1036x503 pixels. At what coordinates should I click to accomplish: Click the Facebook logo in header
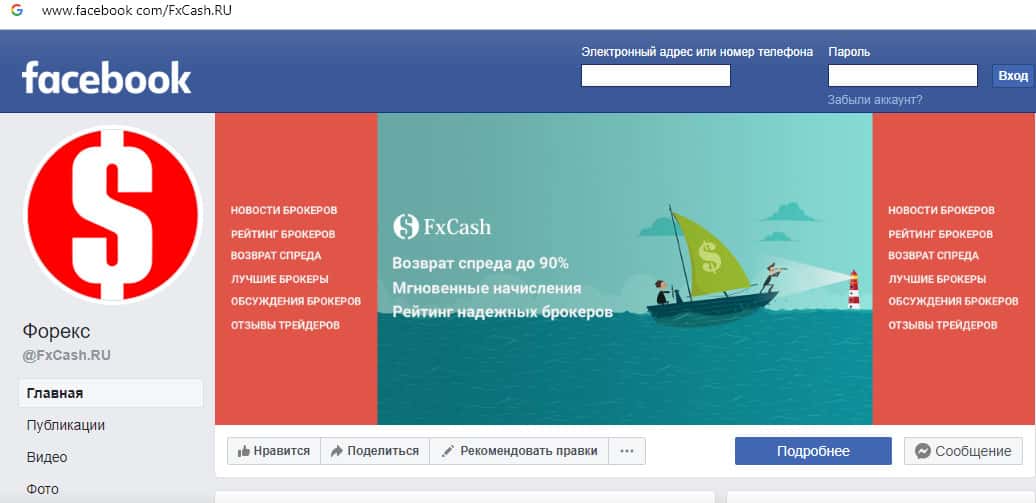click(106, 77)
